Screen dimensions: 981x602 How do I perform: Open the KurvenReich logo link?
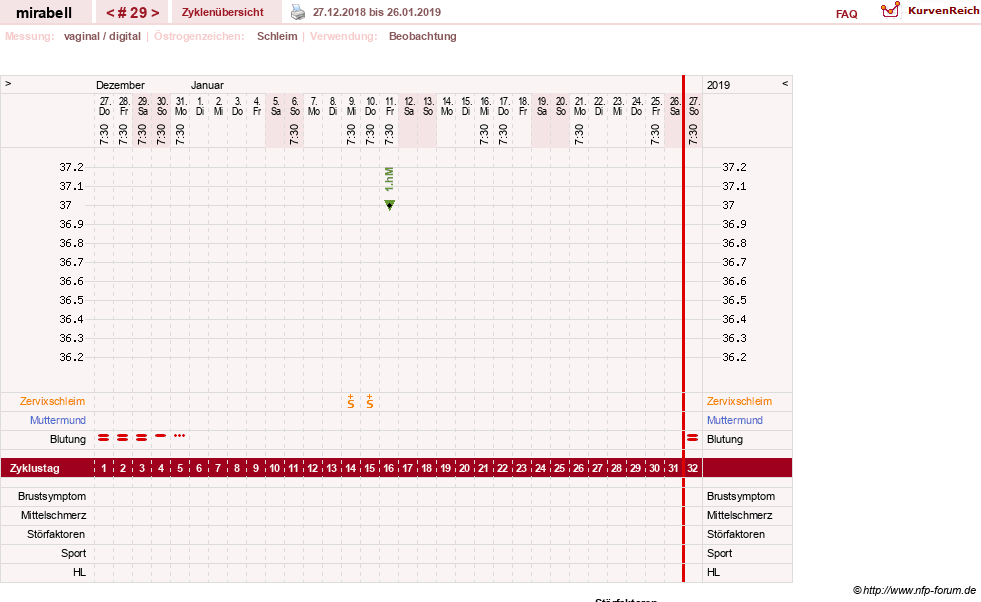click(929, 11)
